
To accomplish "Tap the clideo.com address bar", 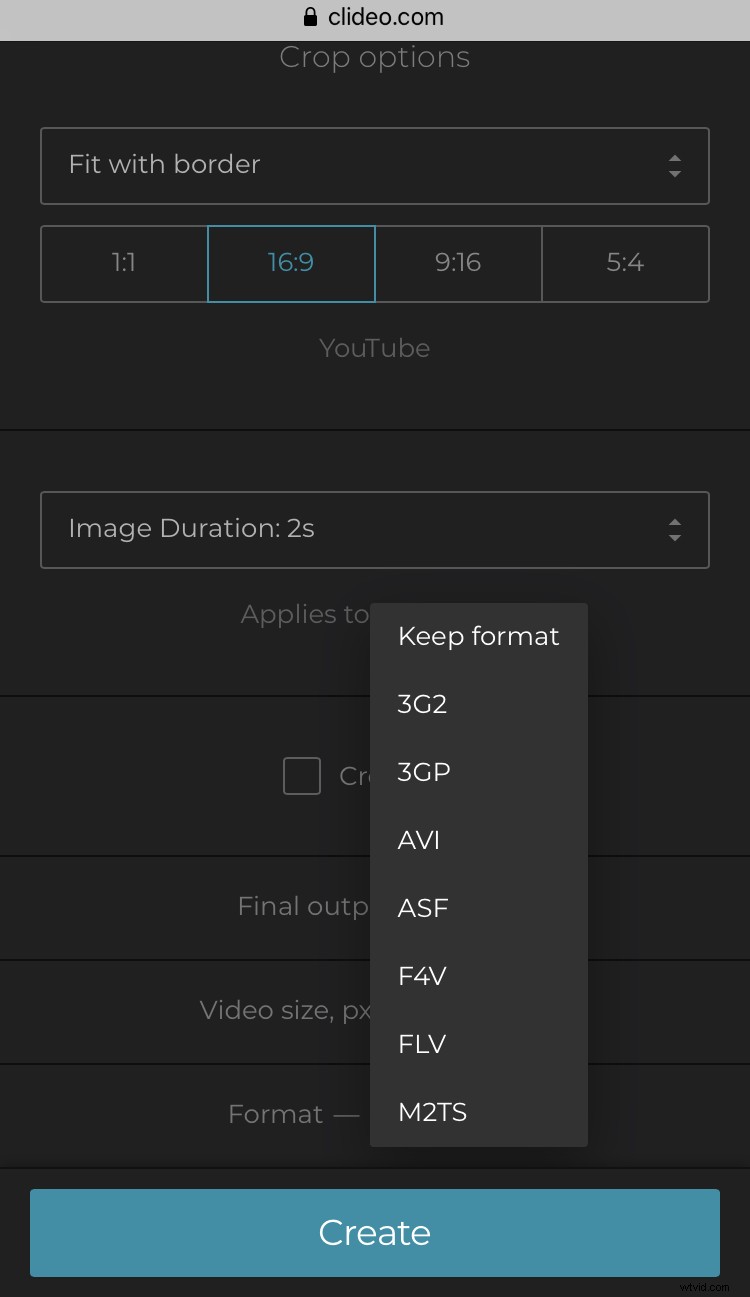I will point(375,16).
